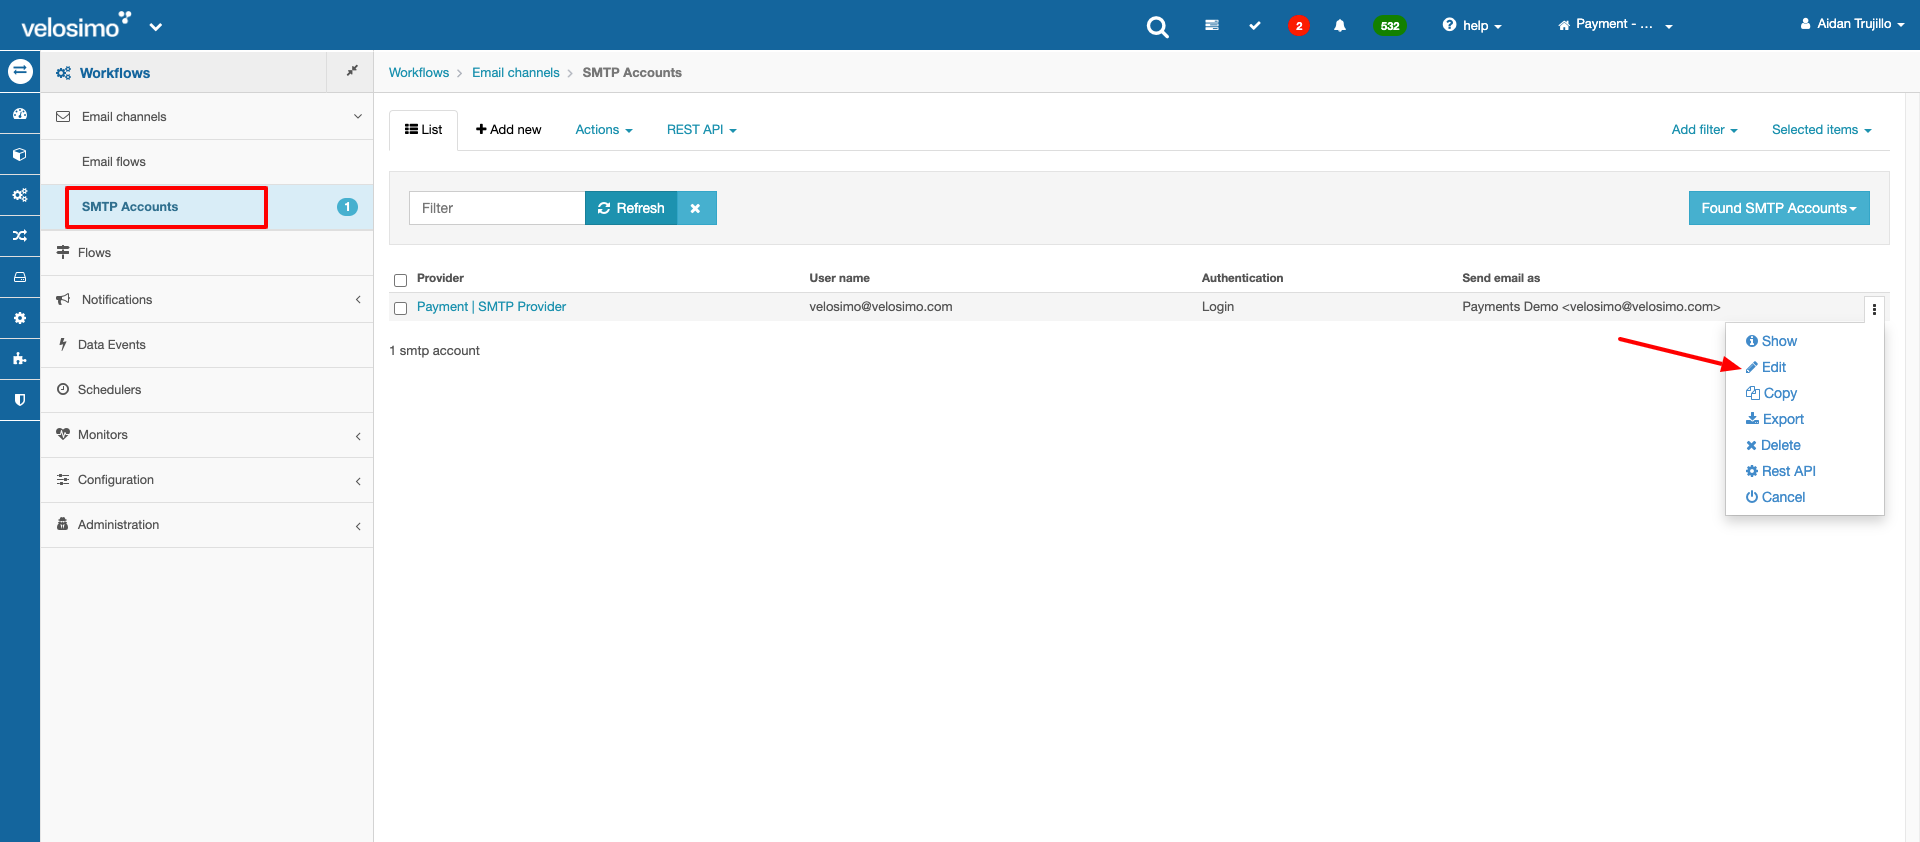Click the notification bell icon
The image size is (1920, 842).
(x=1340, y=25)
